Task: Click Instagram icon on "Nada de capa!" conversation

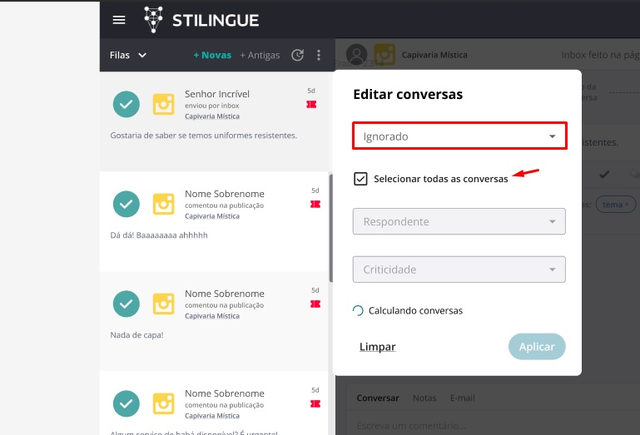Action: (164, 304)
